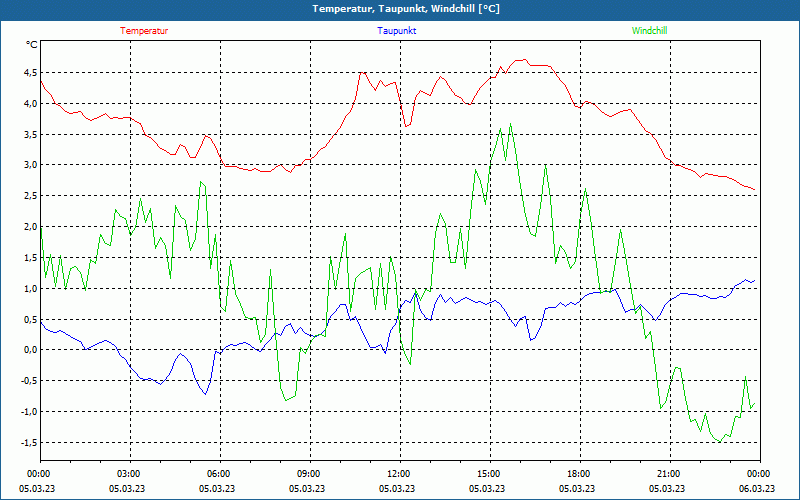Viewport: 800px width, 500px height.
Task: Click the 05.03.23 date under 21:00
Action: [667, 488]
